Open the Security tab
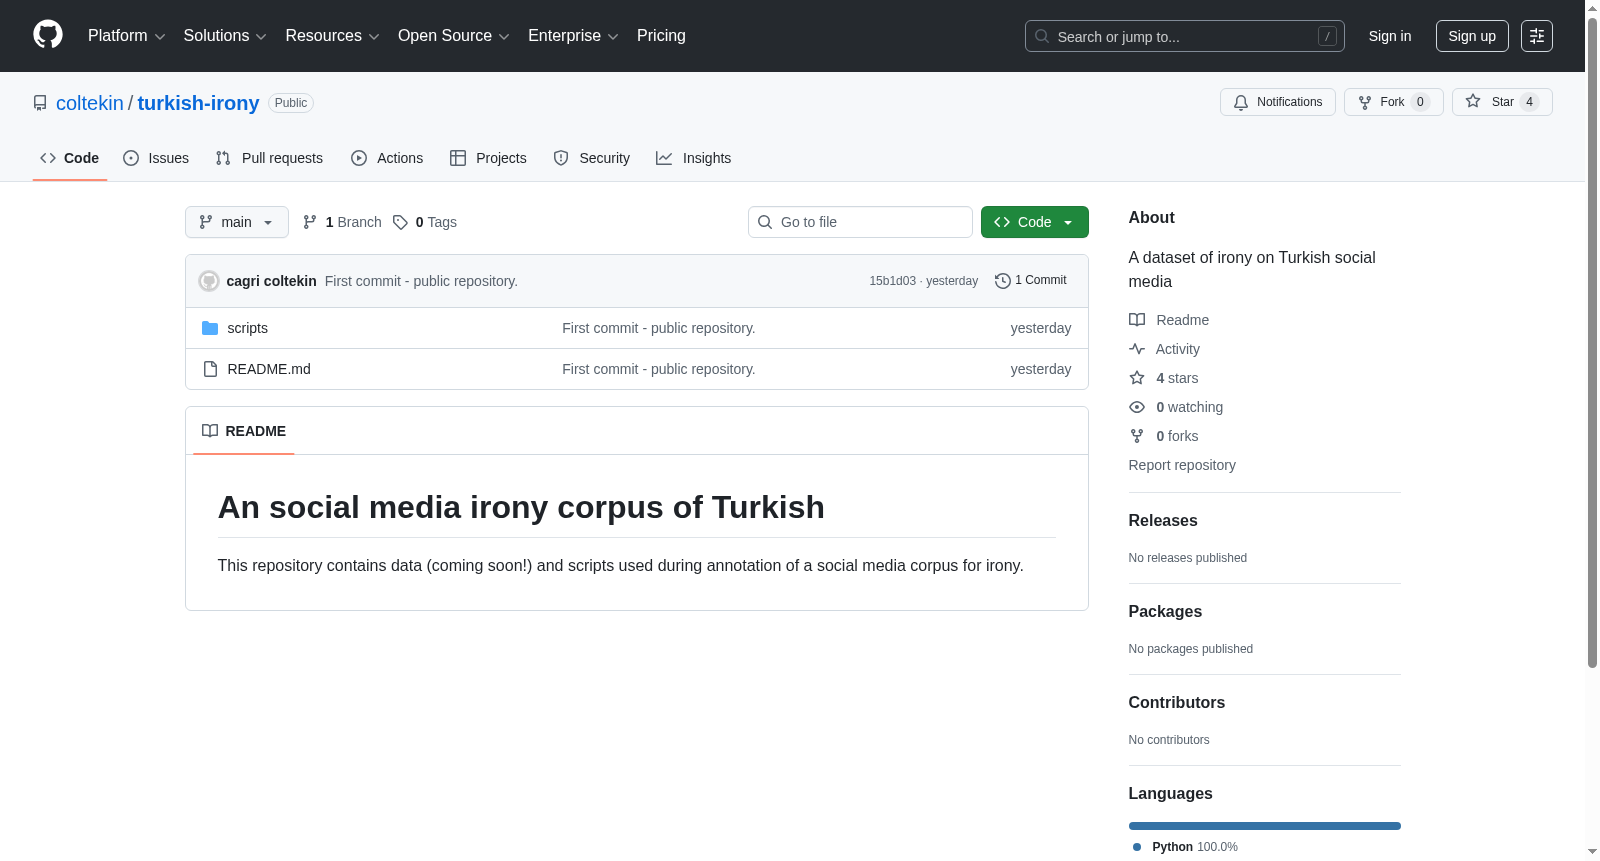Image resolution: width=1600 pixels, height=861 pixels. tap(592, 158)
